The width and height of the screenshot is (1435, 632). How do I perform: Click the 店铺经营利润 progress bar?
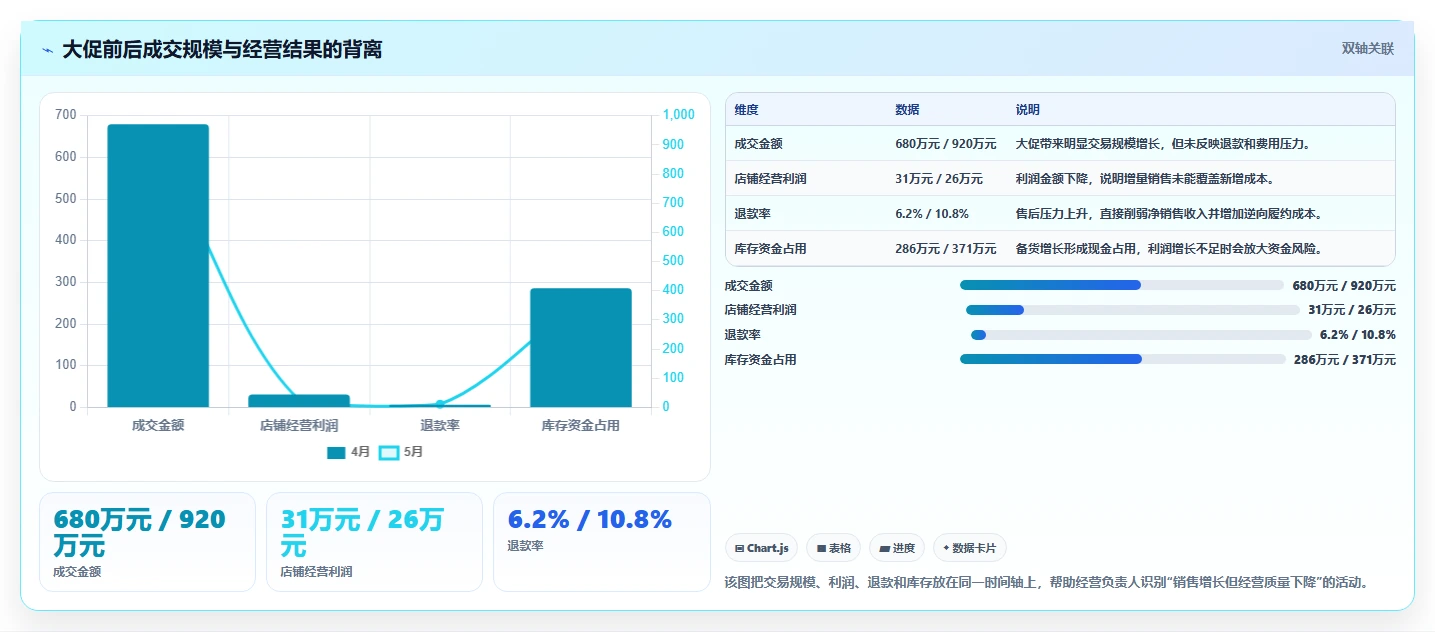tap(1132, 310)
